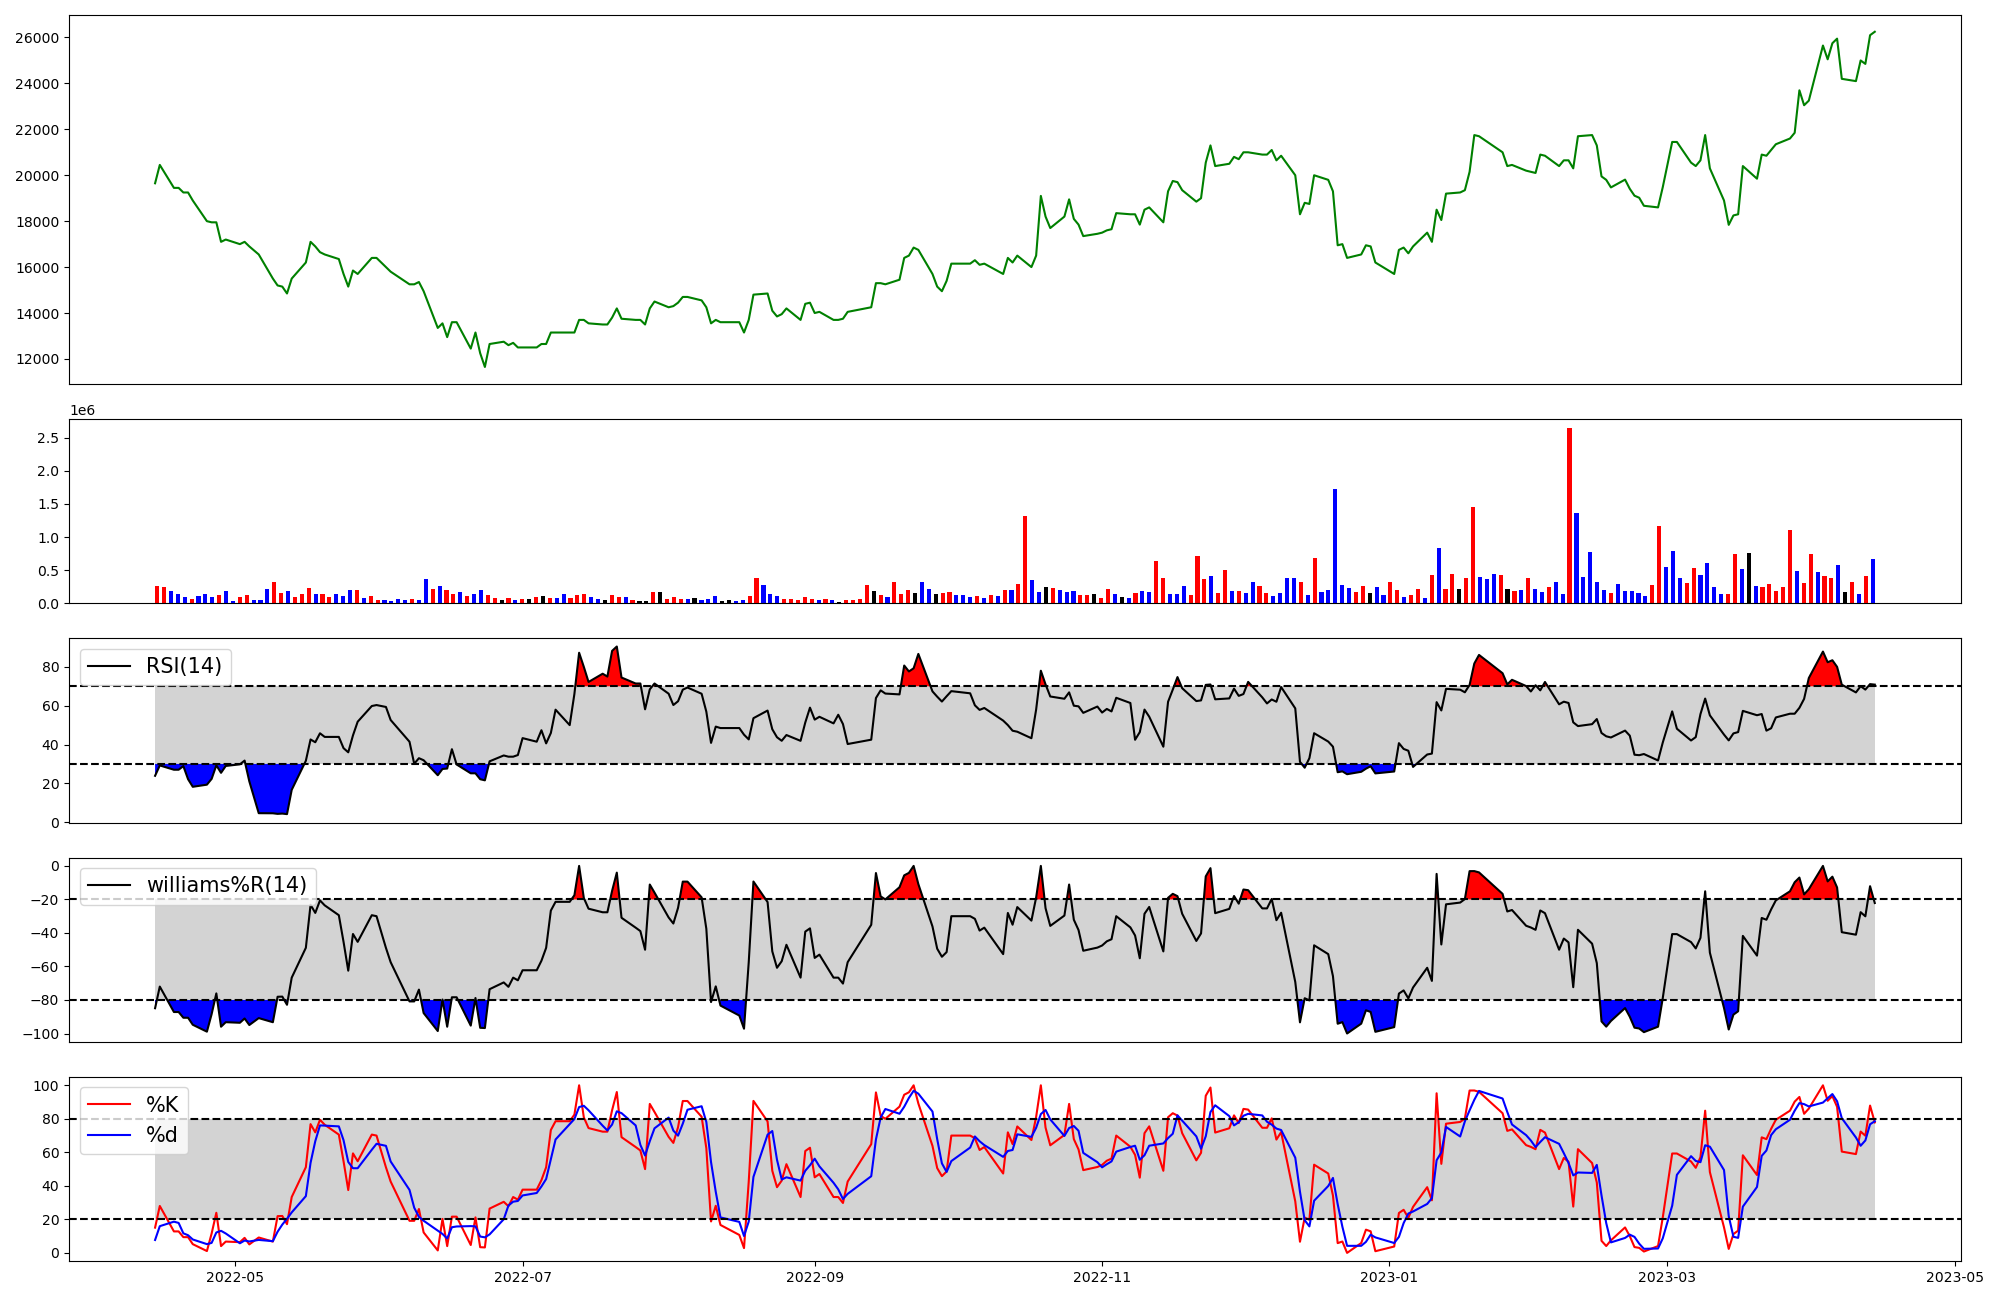
Task: Click the 2.5 volume axis tick label
Action: (x=47, y=438)
